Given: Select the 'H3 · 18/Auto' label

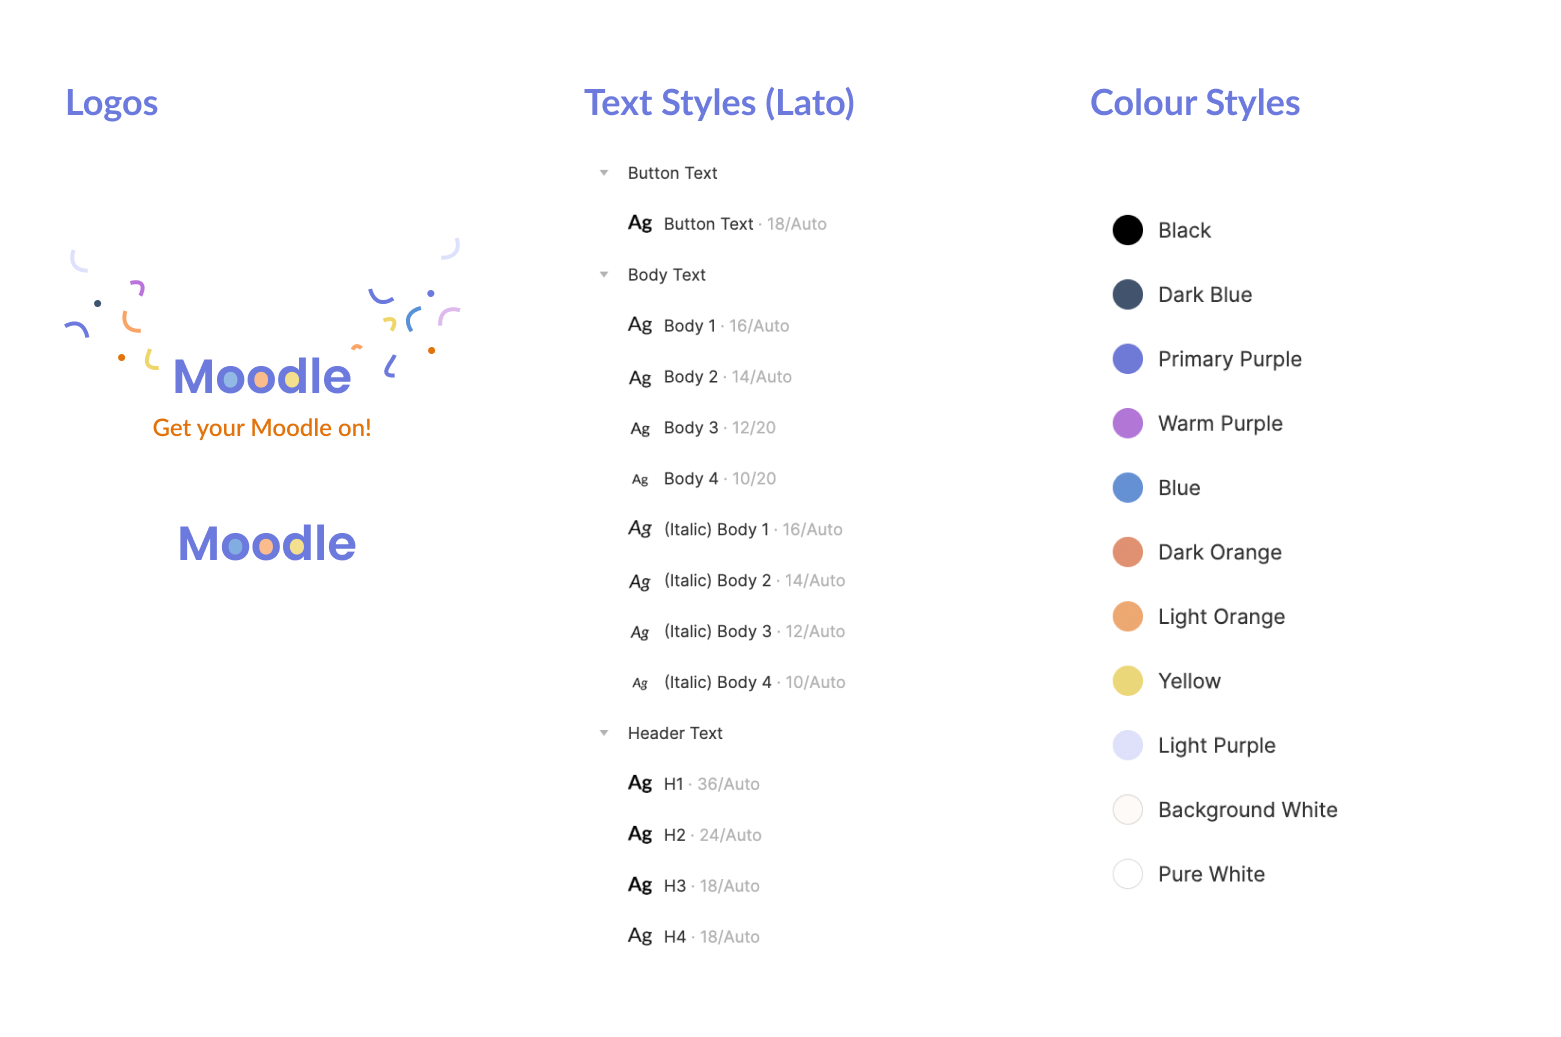Looking at the screenshot, I should click(x=712, y=886).
